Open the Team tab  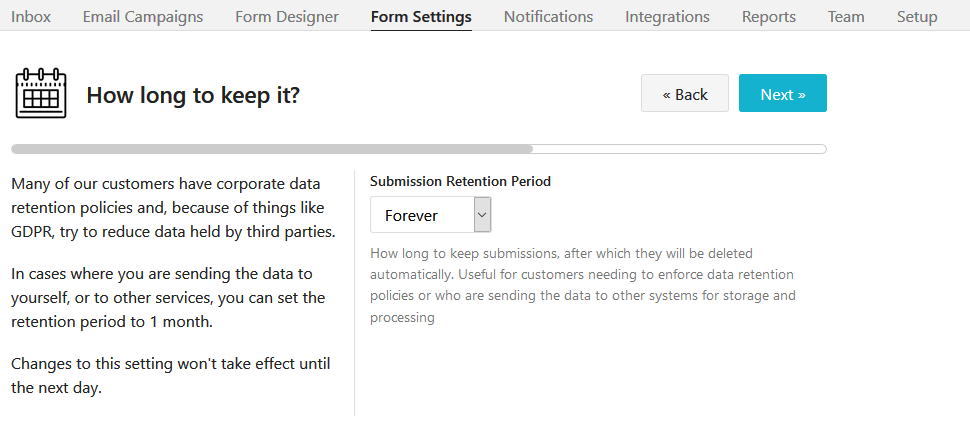846,16
